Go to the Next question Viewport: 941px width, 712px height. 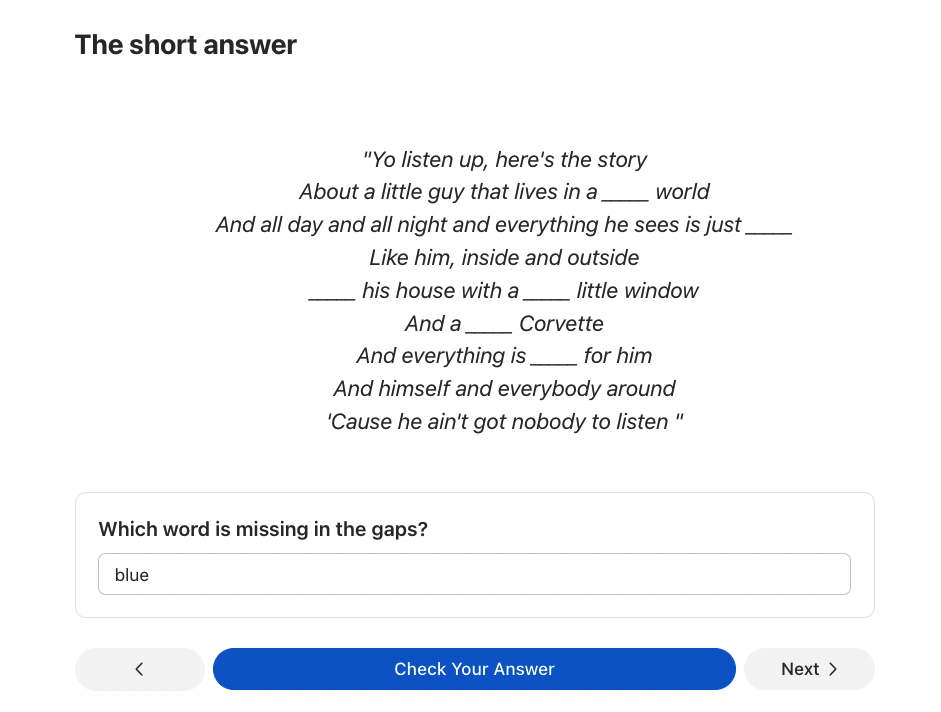pyautogui.click(x=808, y=669)
